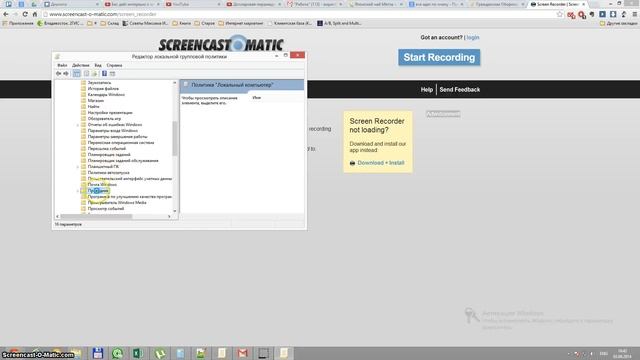The image size is (640, 360).
Task: Select the Планировщик заданий обслуживания folder
Action: [123, 161]
